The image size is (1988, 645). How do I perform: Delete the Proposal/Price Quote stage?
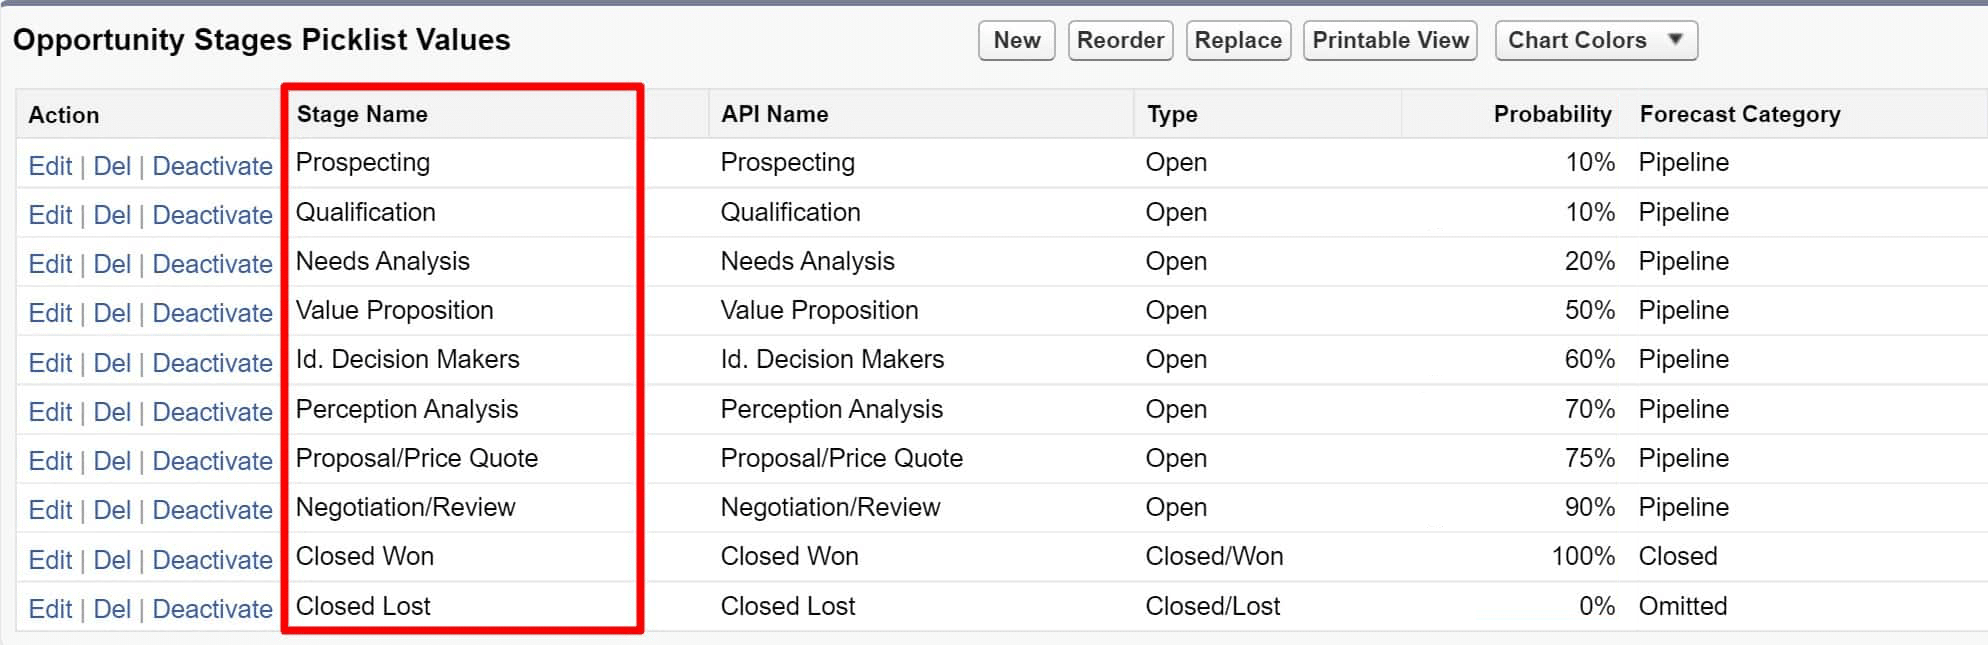click(x=112, y=461)
